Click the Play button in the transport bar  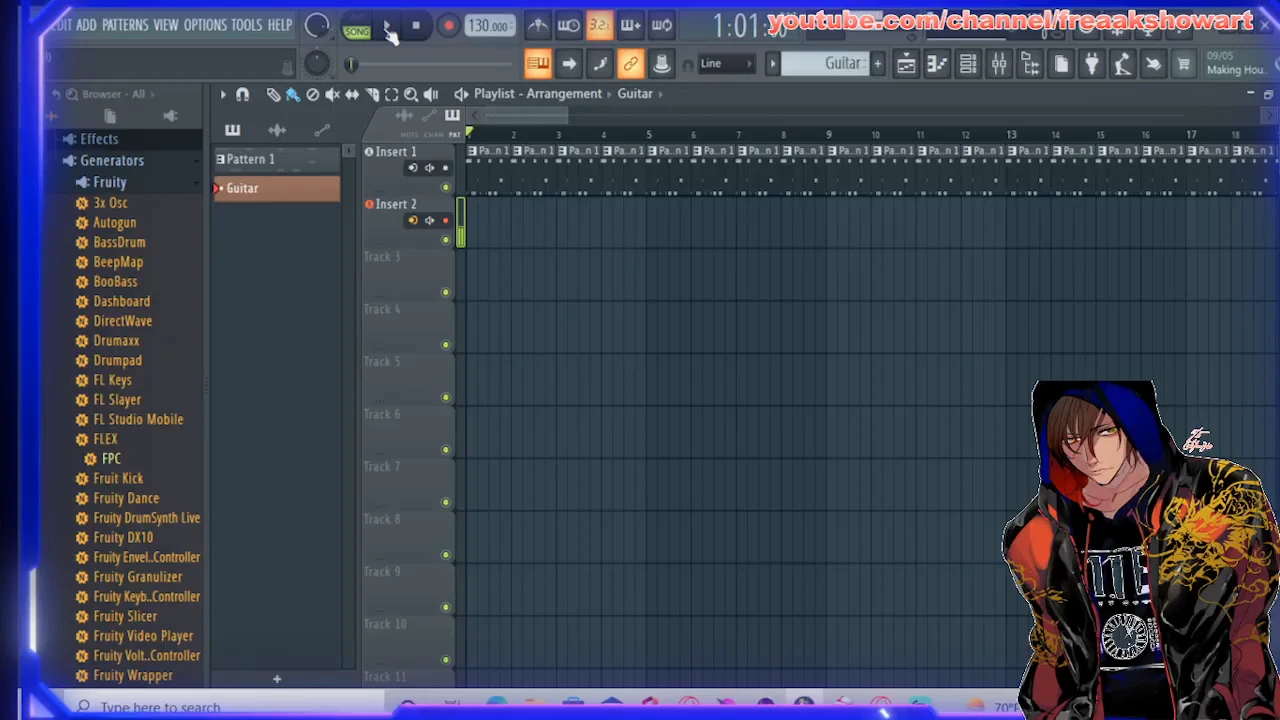coord(387,26)
